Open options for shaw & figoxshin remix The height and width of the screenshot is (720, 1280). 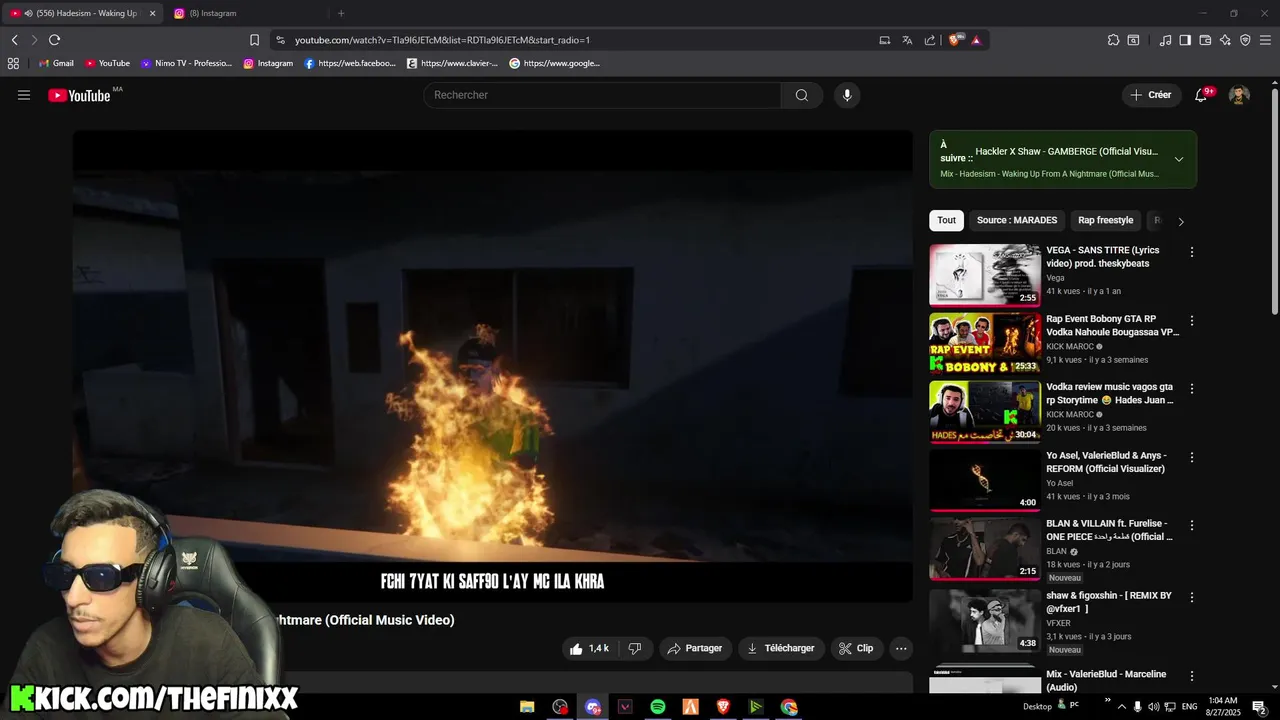click(x=1191, y=597)
